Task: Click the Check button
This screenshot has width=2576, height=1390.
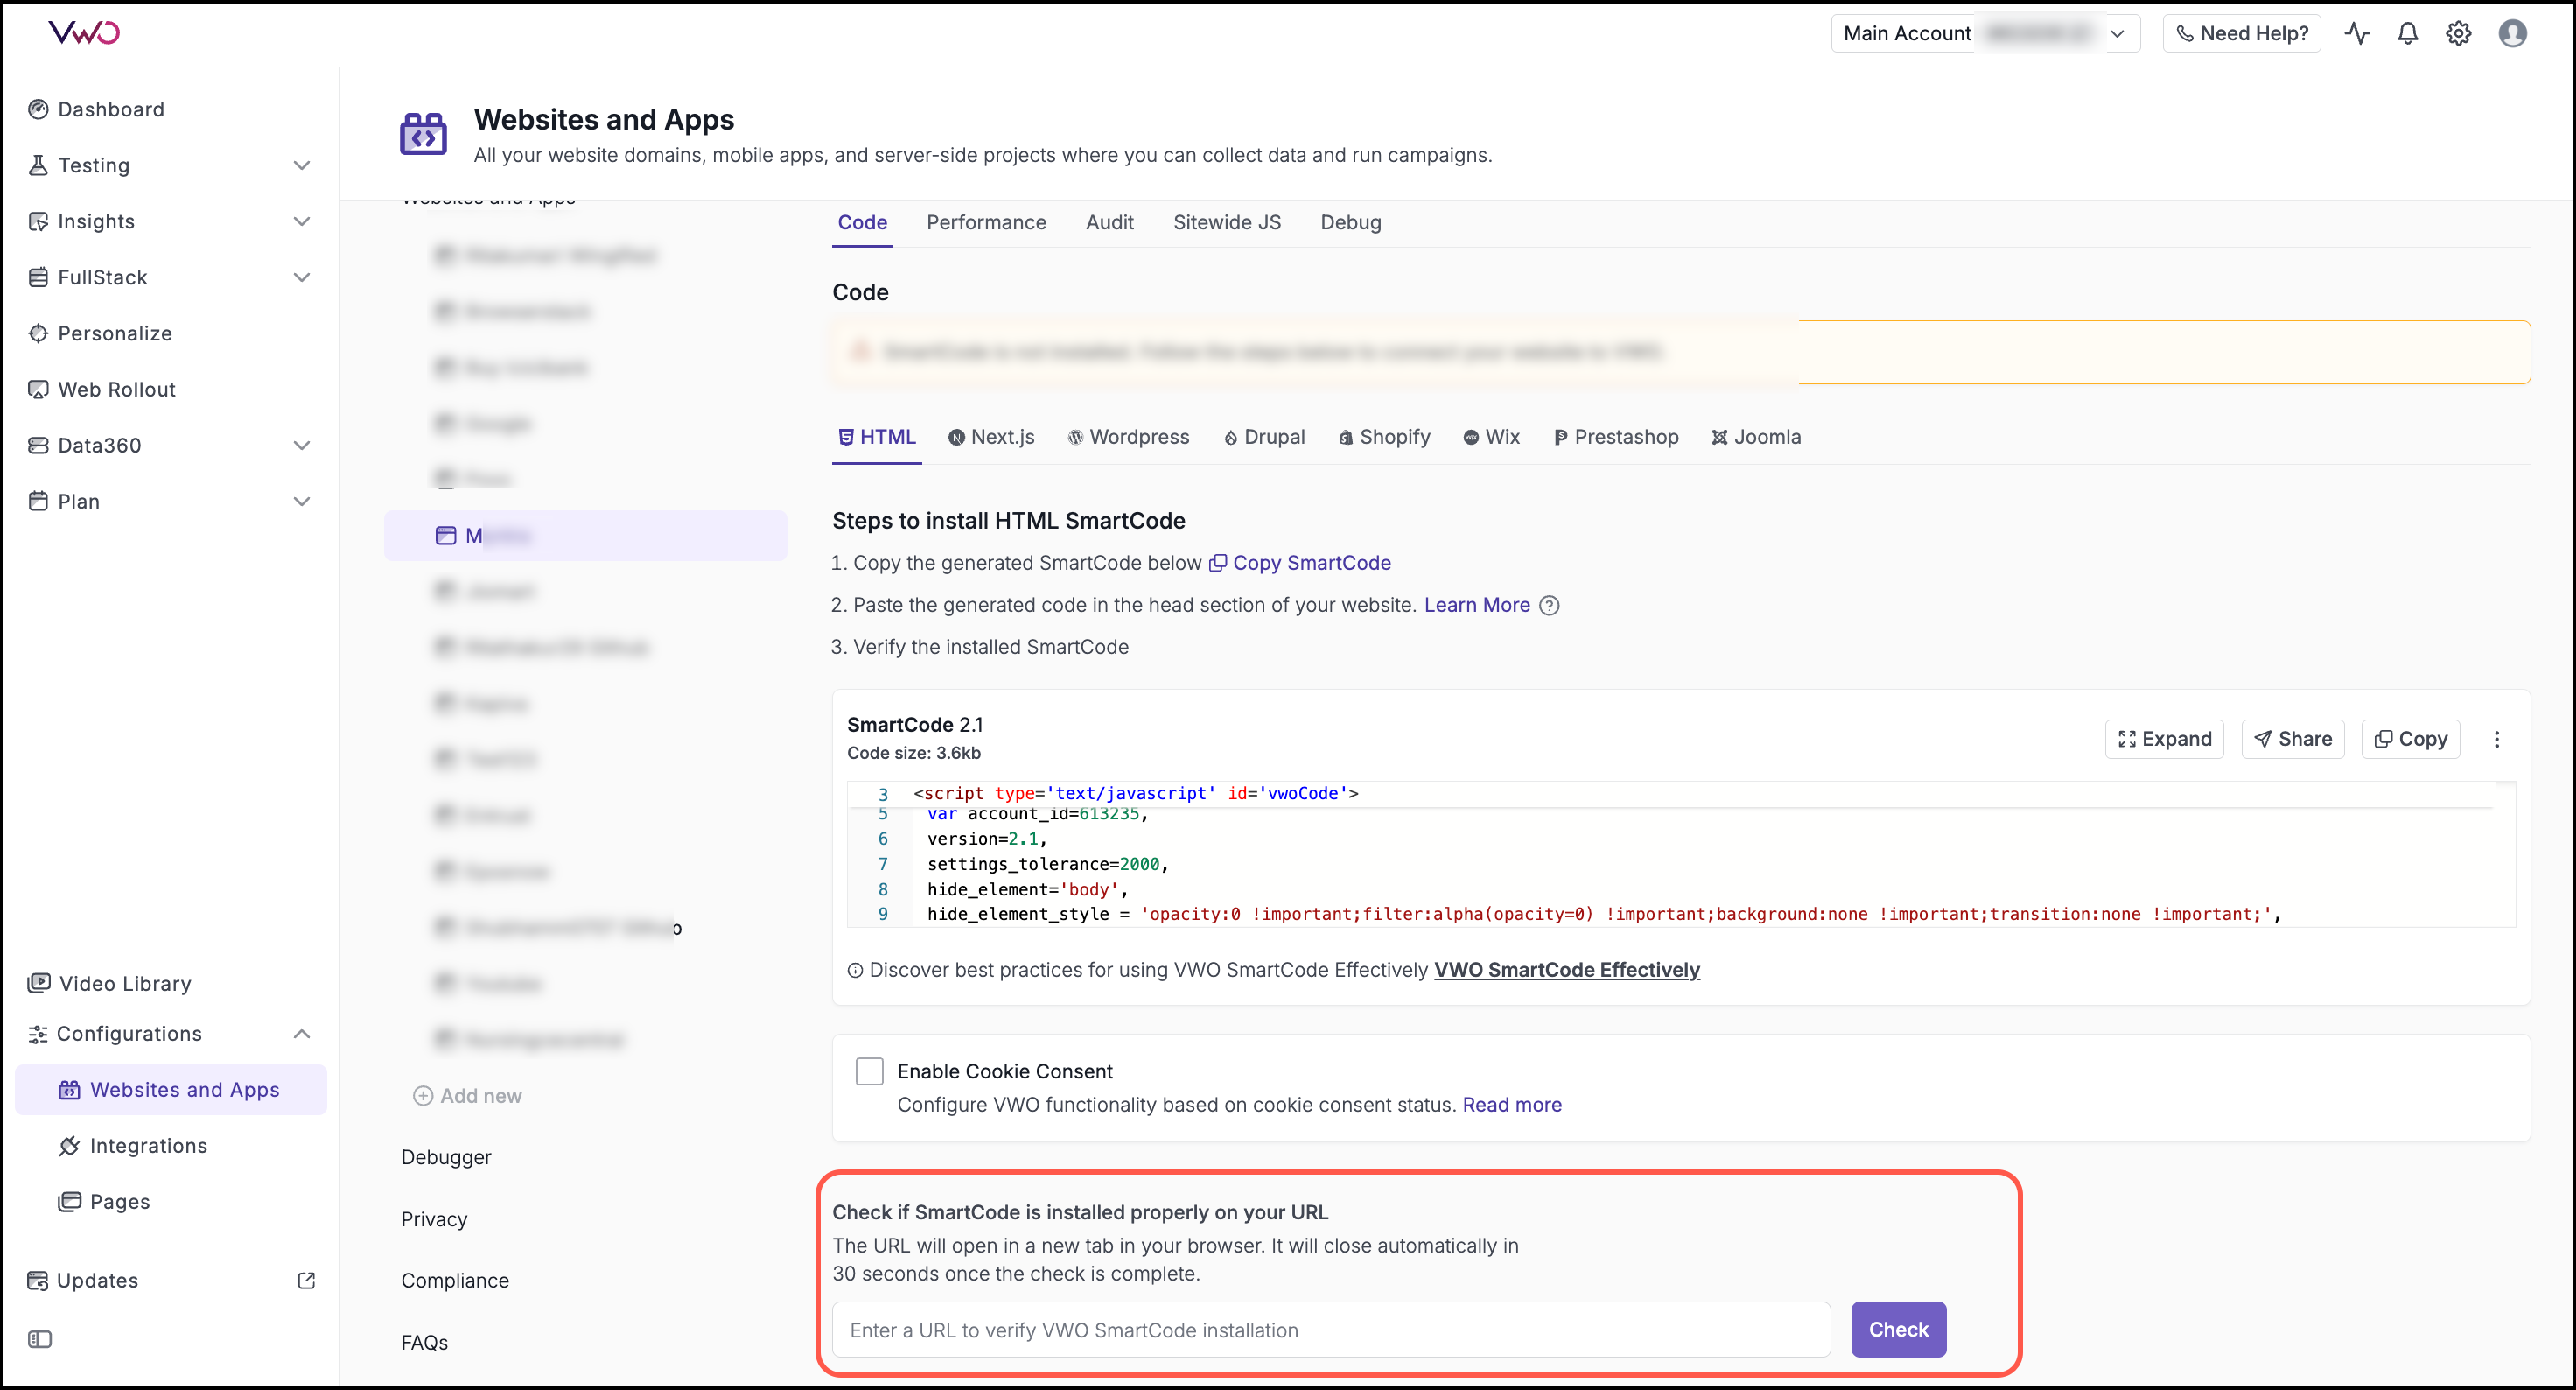Action: coord(1898,1329)
